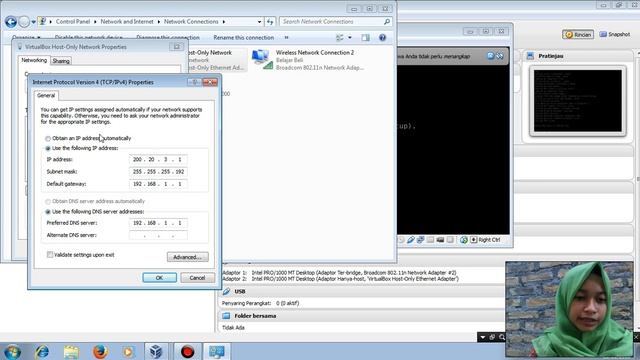Image resolution: width=640 pixels, height=360 pixels.
Task: Cancel the IPv4 properties dialog
Action: pos(197,278)
